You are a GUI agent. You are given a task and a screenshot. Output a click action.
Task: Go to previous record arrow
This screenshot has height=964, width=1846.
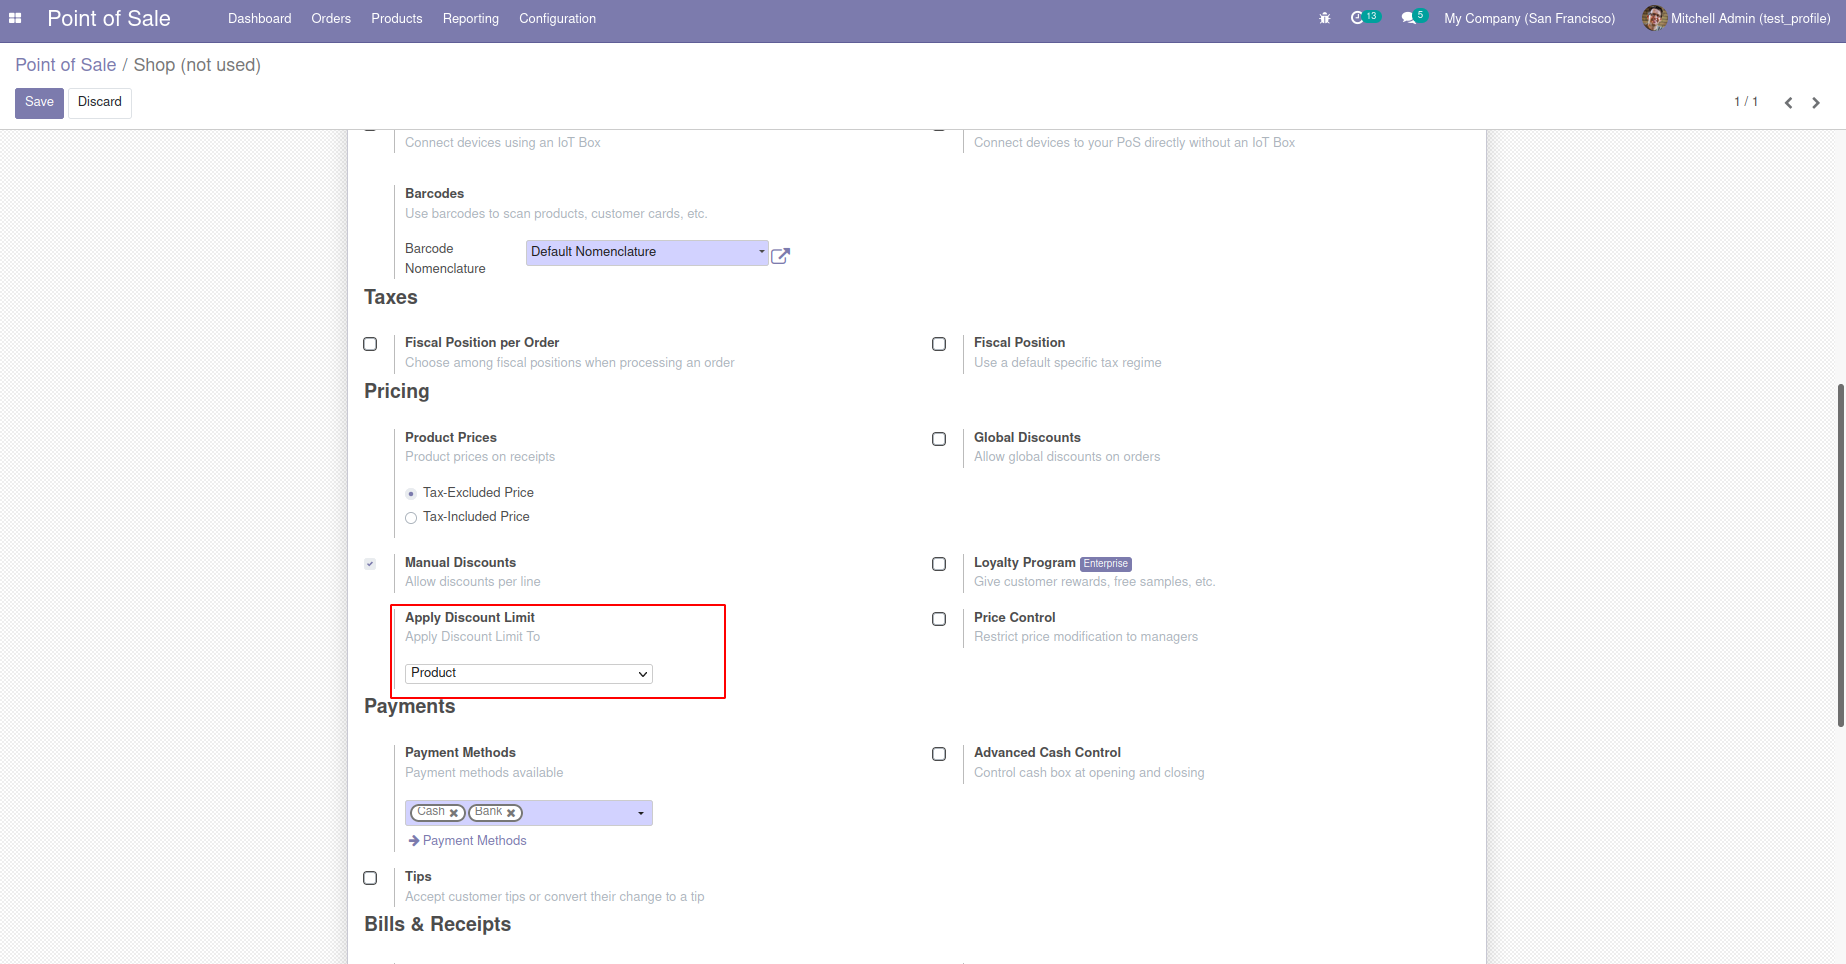[x=1788, y=103]
